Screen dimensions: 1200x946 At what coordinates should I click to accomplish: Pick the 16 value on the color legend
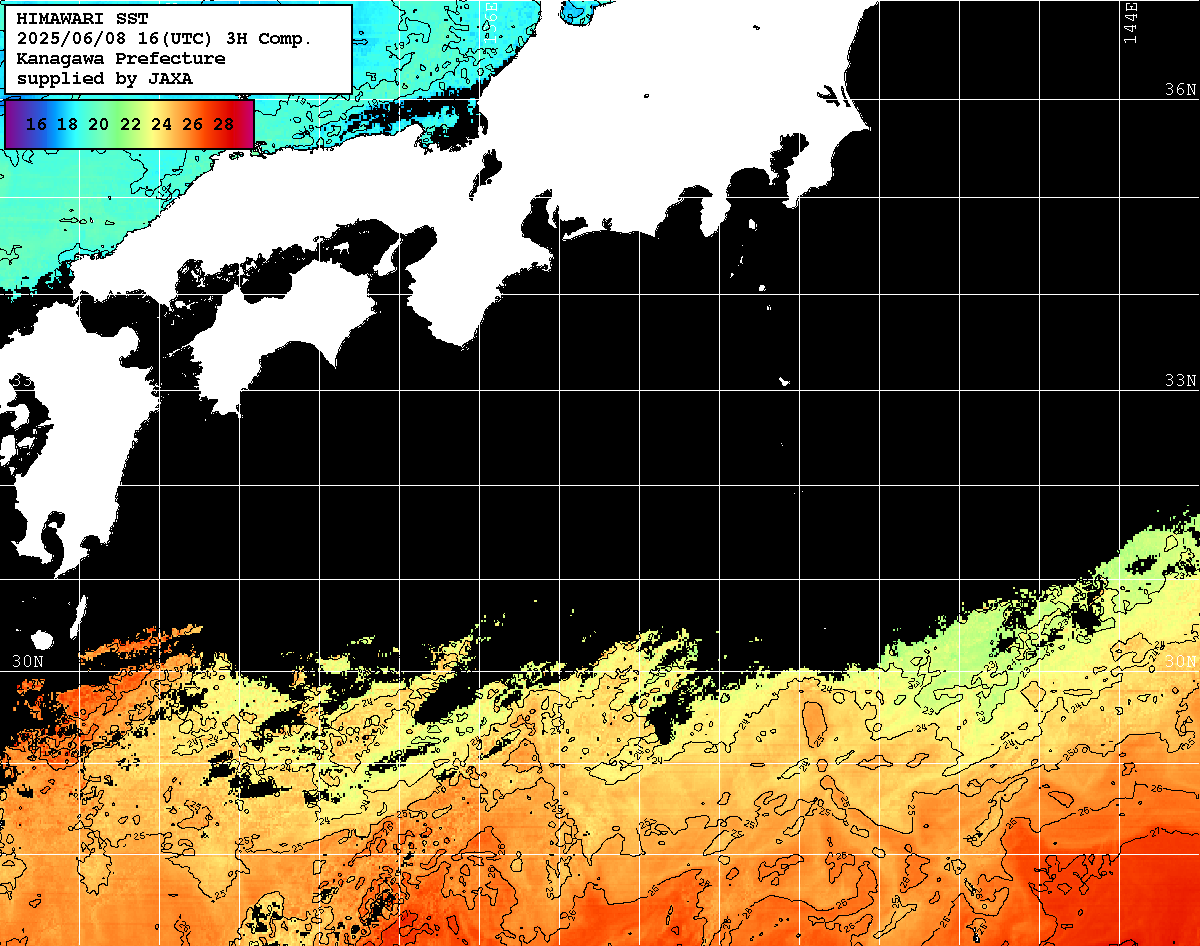[x=36, y=124]
